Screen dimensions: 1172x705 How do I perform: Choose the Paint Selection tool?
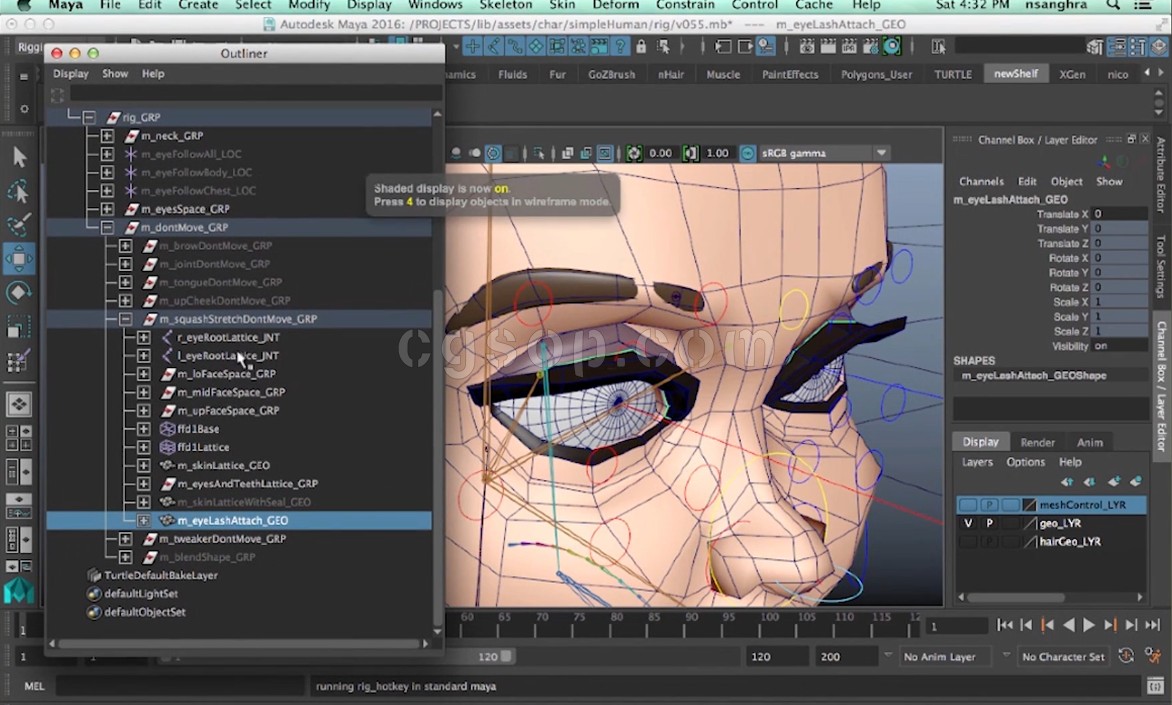tap(19, 226)
